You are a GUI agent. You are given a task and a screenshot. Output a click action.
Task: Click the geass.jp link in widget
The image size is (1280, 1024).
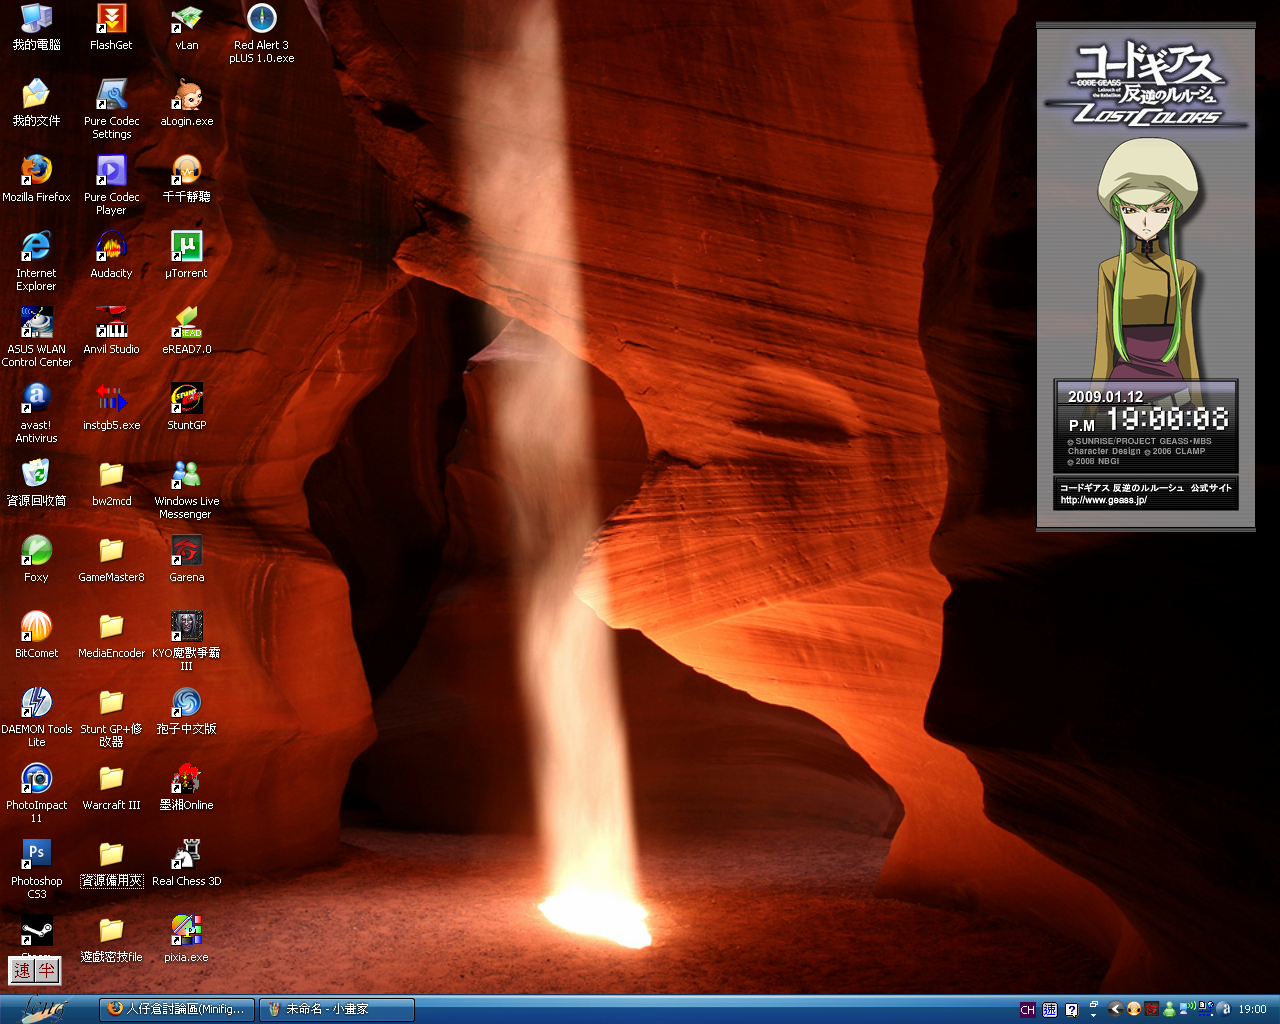[1104, 500]
